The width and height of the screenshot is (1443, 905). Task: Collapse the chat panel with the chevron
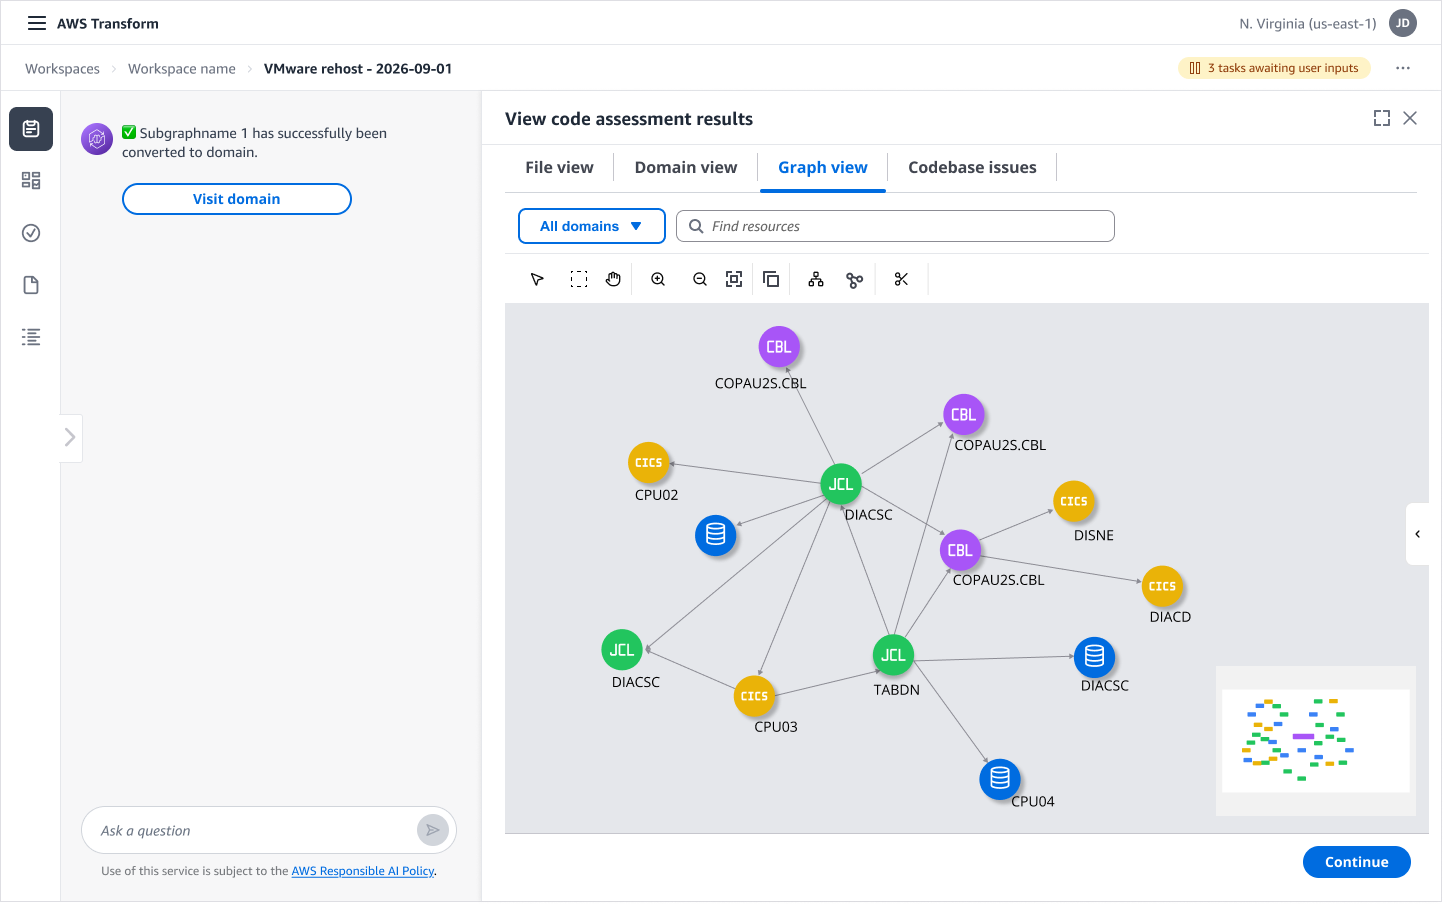pos(70,438)
